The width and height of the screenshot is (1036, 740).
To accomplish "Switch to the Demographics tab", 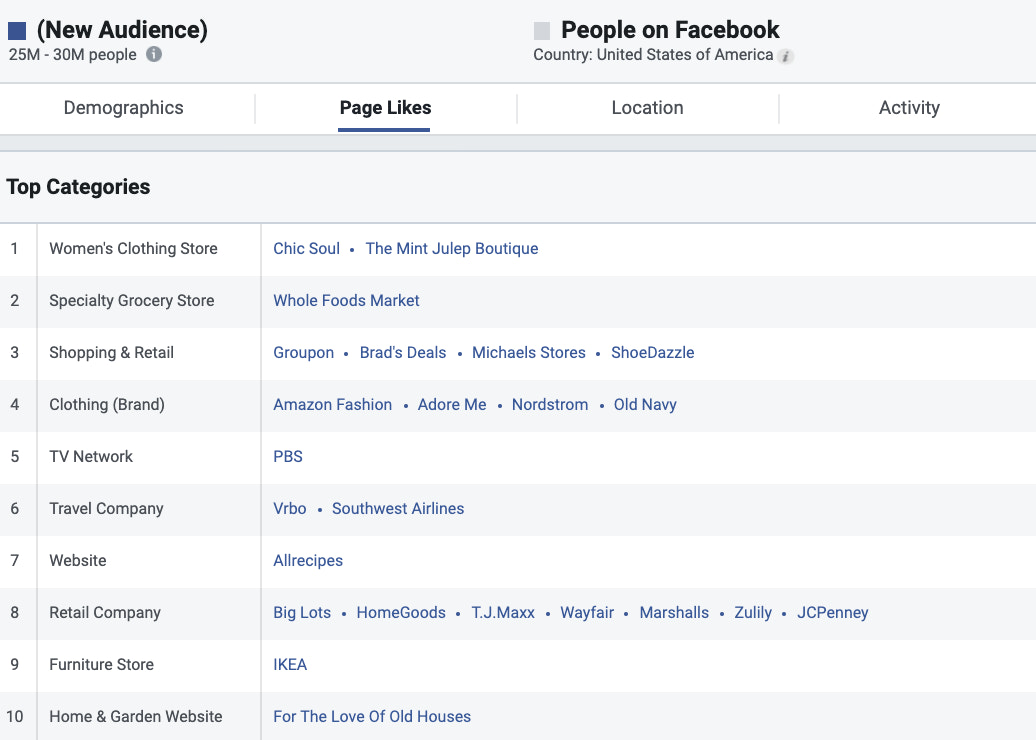I will click(x=123, y=107).
